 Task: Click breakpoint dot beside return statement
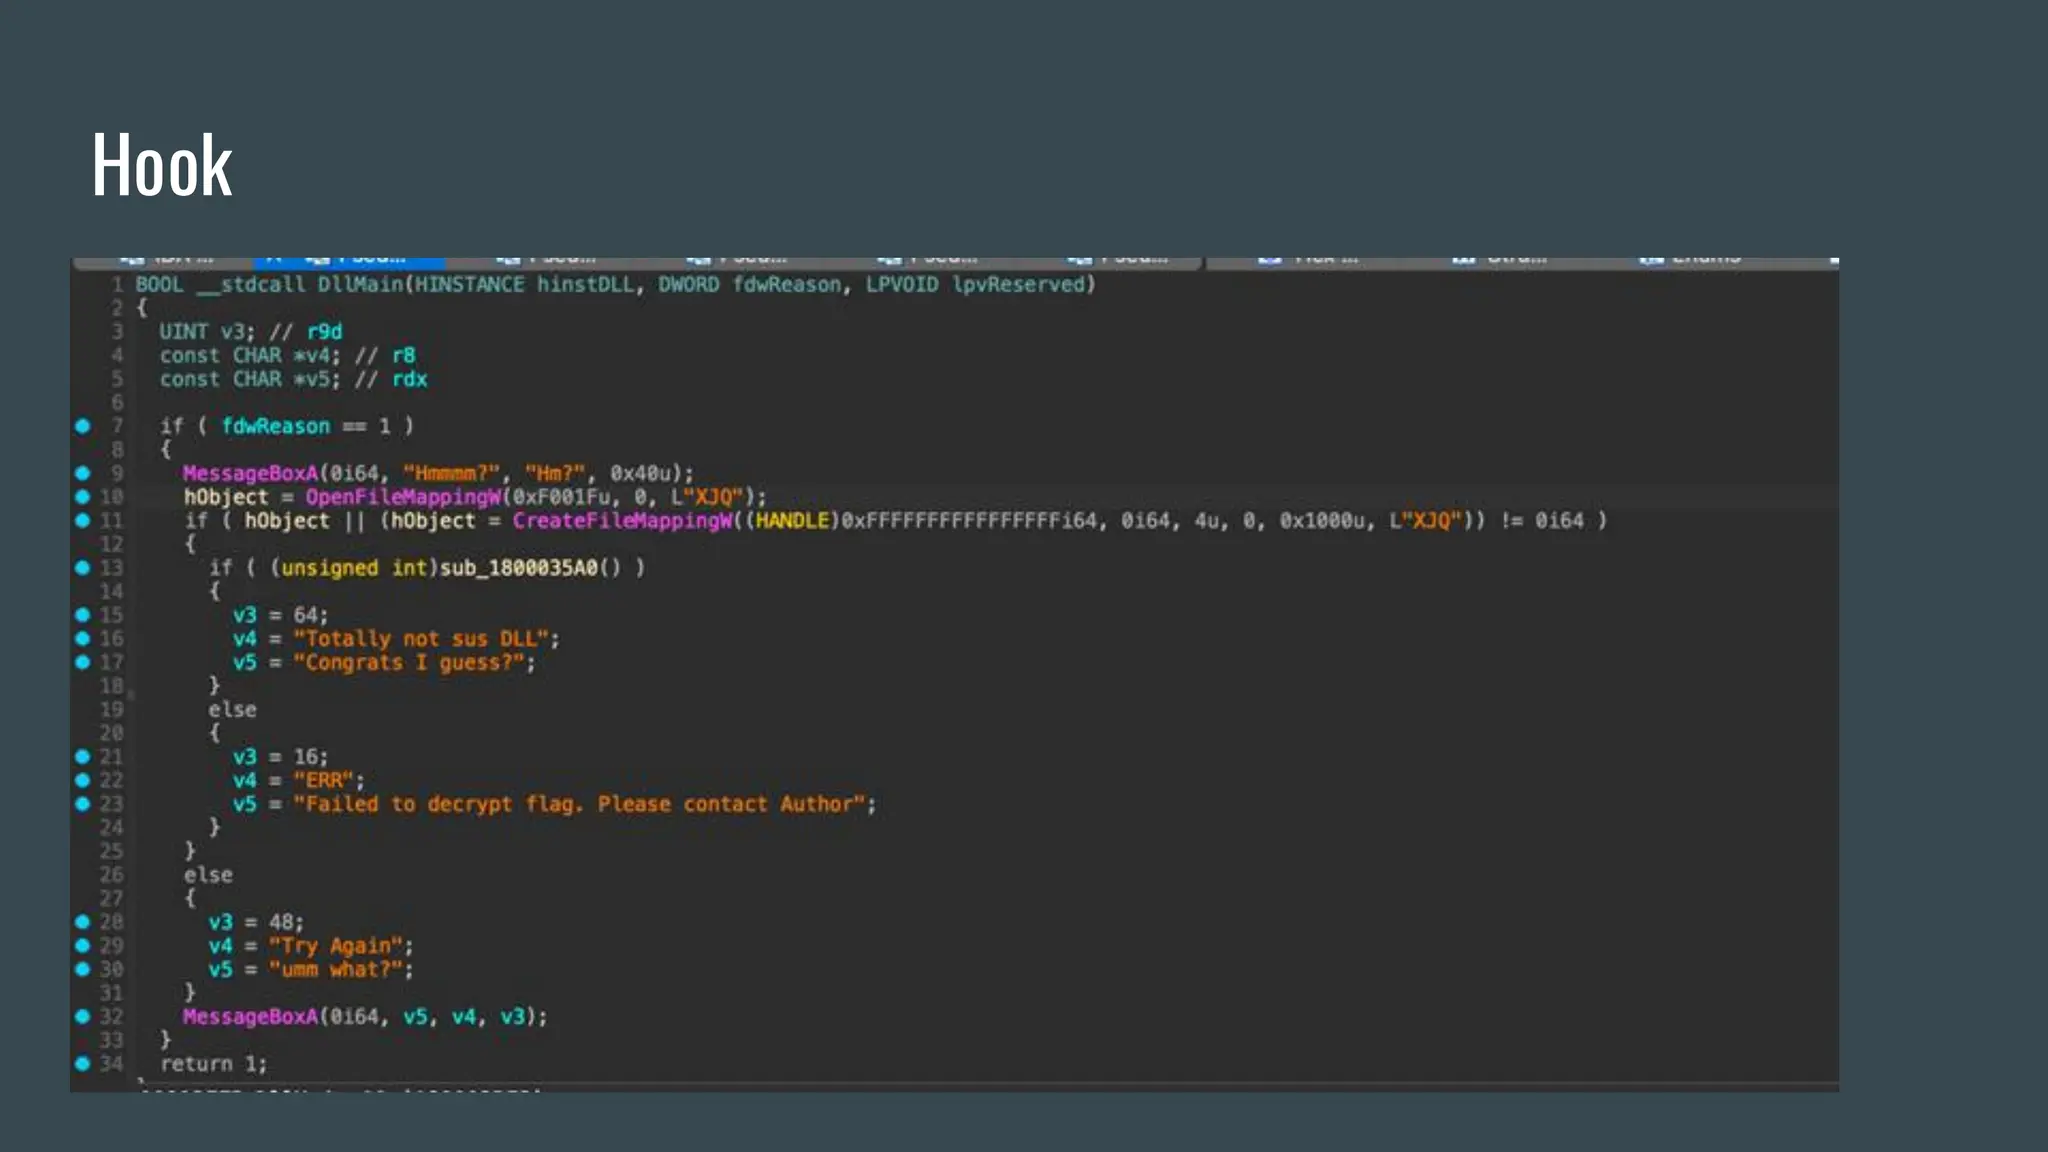(83, 1064)
